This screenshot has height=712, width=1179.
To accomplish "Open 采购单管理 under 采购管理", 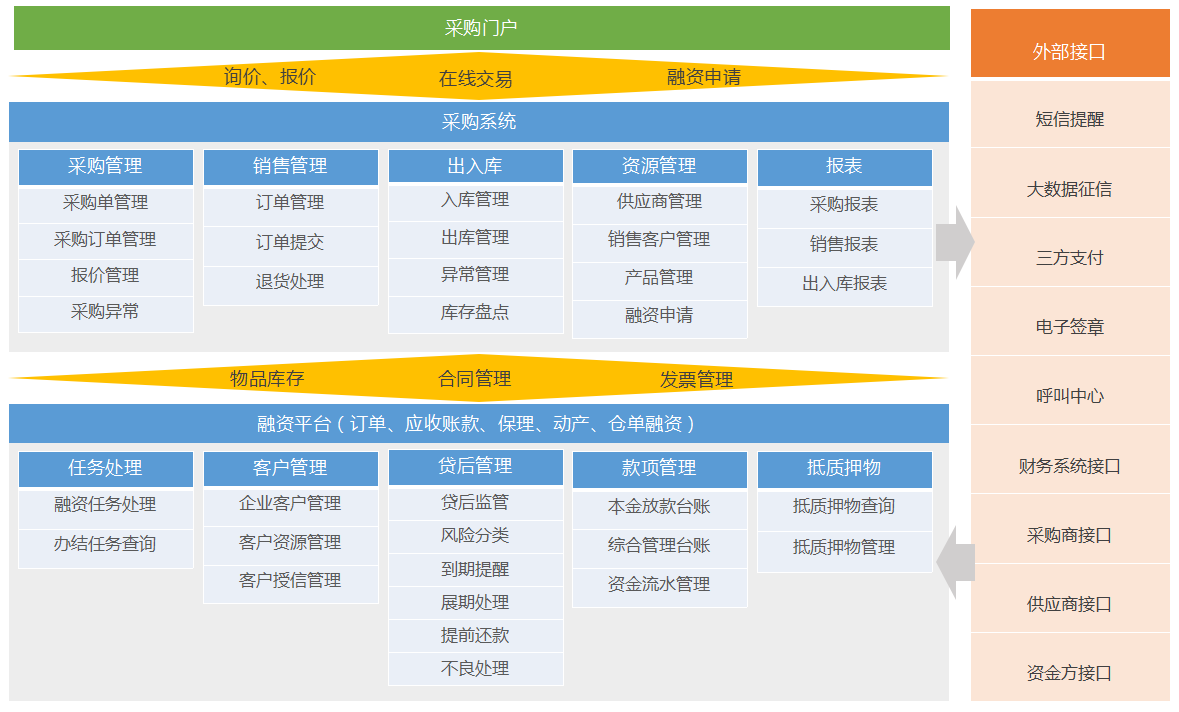I will tap(106, 203).
